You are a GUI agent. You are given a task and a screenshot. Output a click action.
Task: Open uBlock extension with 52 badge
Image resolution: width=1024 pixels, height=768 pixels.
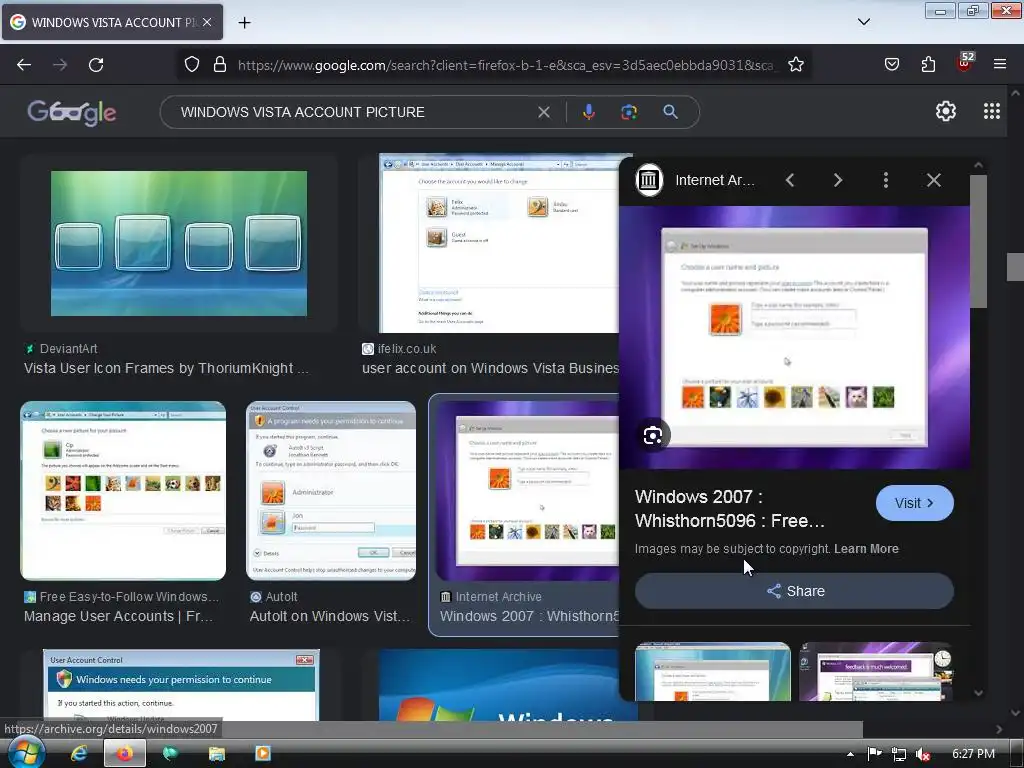pyautogui.click(x=965, y=63)
